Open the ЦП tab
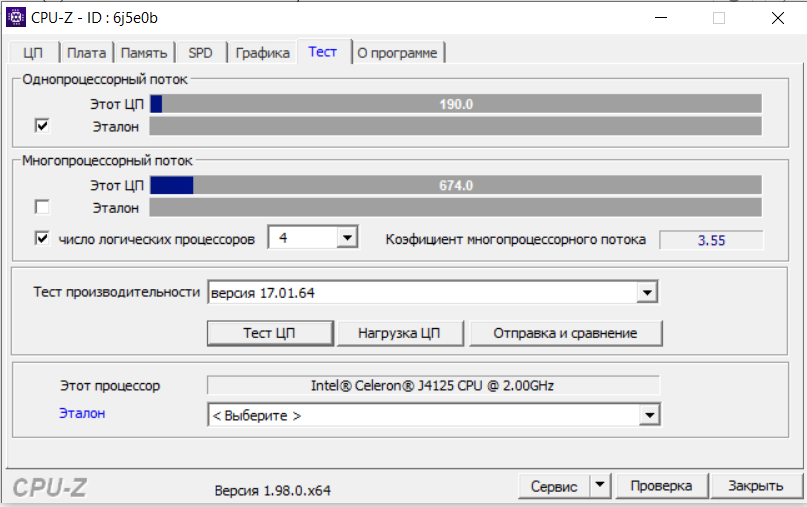The image size is (807, 507). tap(33, 53)
